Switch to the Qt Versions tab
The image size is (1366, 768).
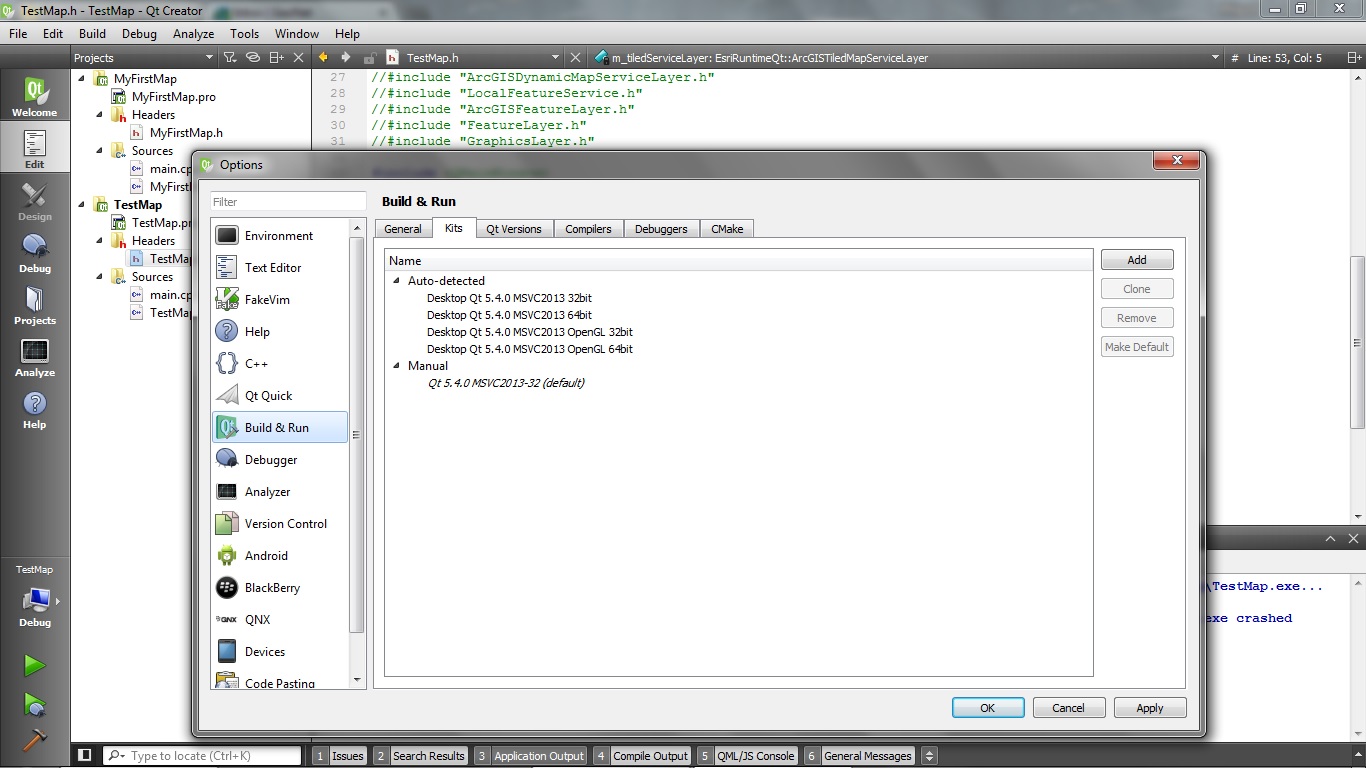click(x=514, y=229)
